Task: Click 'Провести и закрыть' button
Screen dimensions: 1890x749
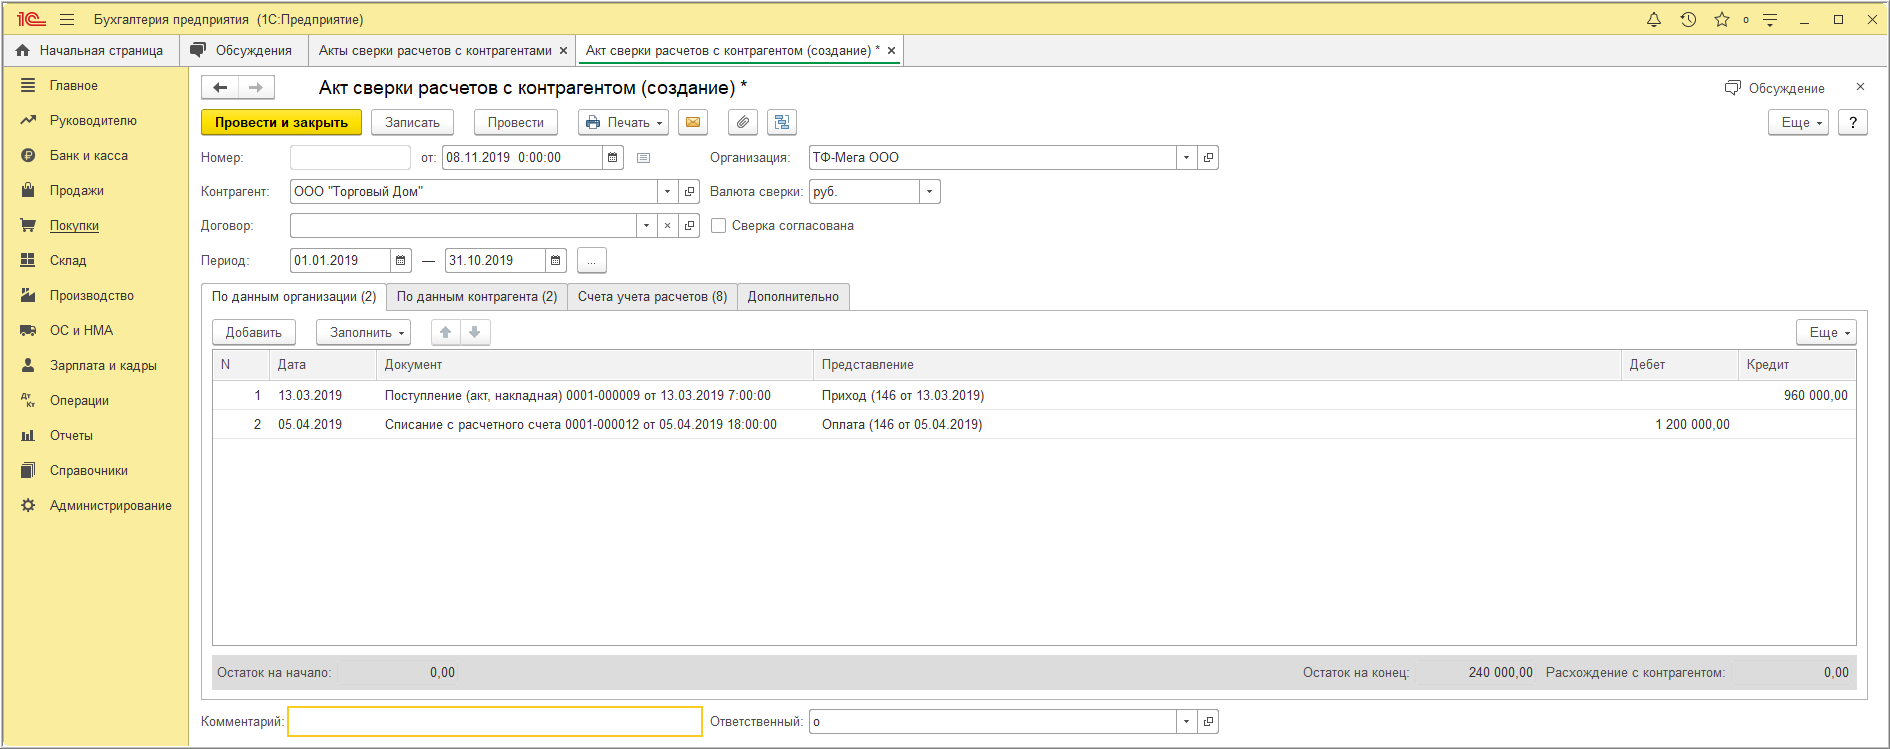Action: point(281,122)
